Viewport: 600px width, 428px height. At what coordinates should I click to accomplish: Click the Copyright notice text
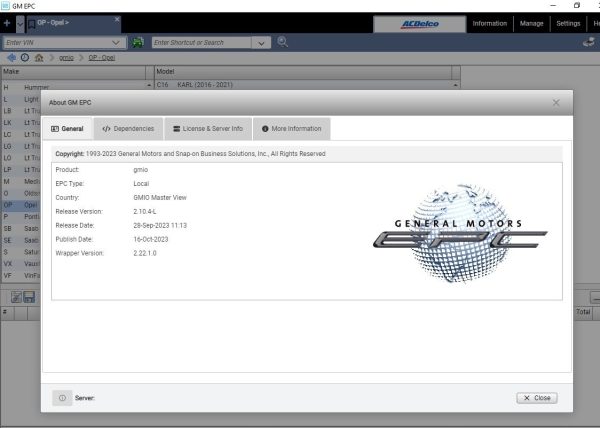190,154
